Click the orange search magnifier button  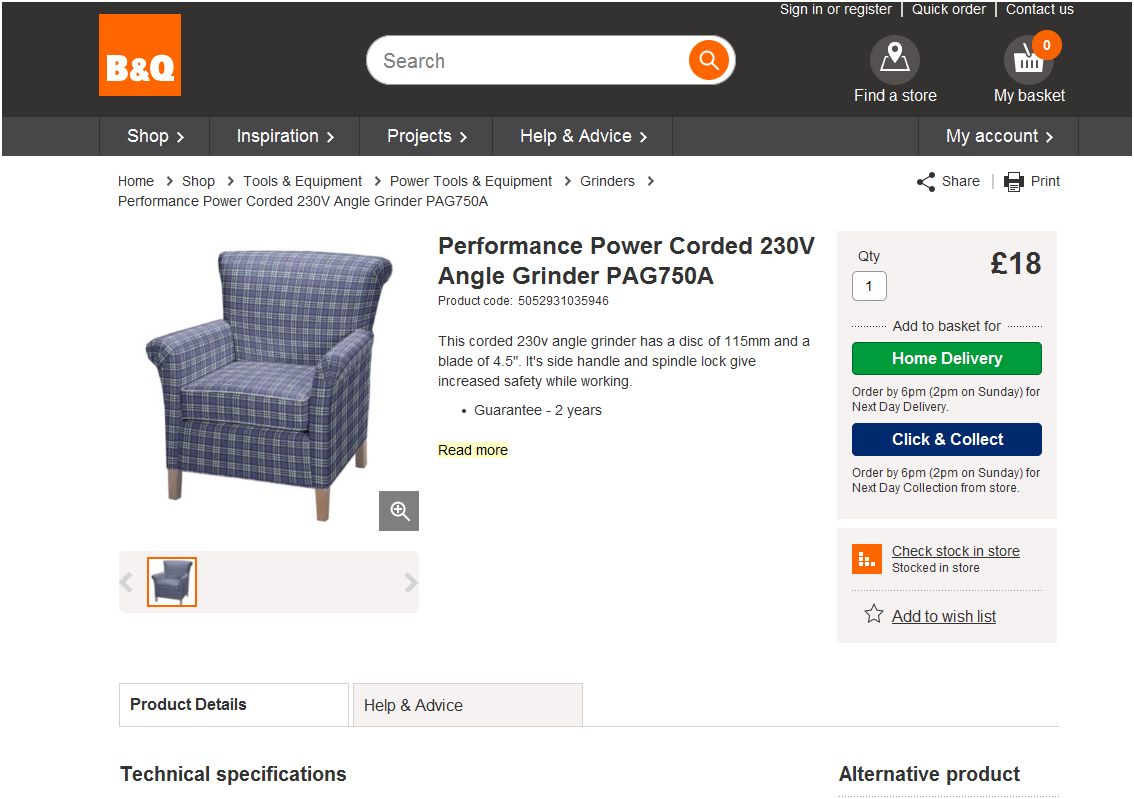[708, 60]
